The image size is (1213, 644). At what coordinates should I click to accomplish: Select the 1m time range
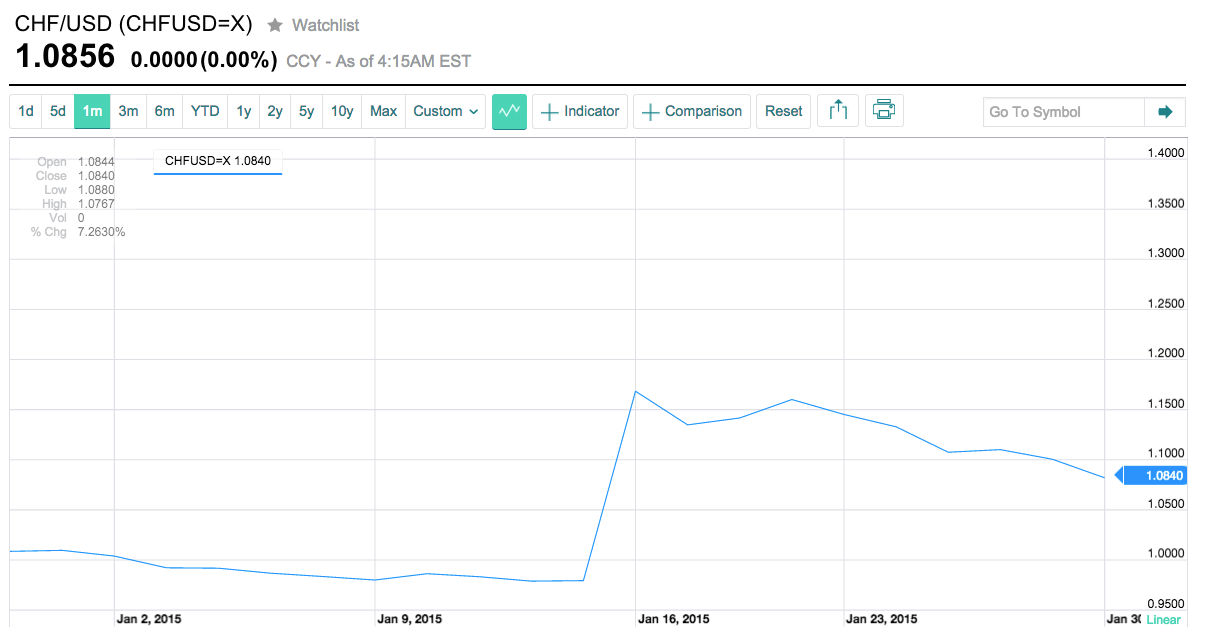click(92, 111)
